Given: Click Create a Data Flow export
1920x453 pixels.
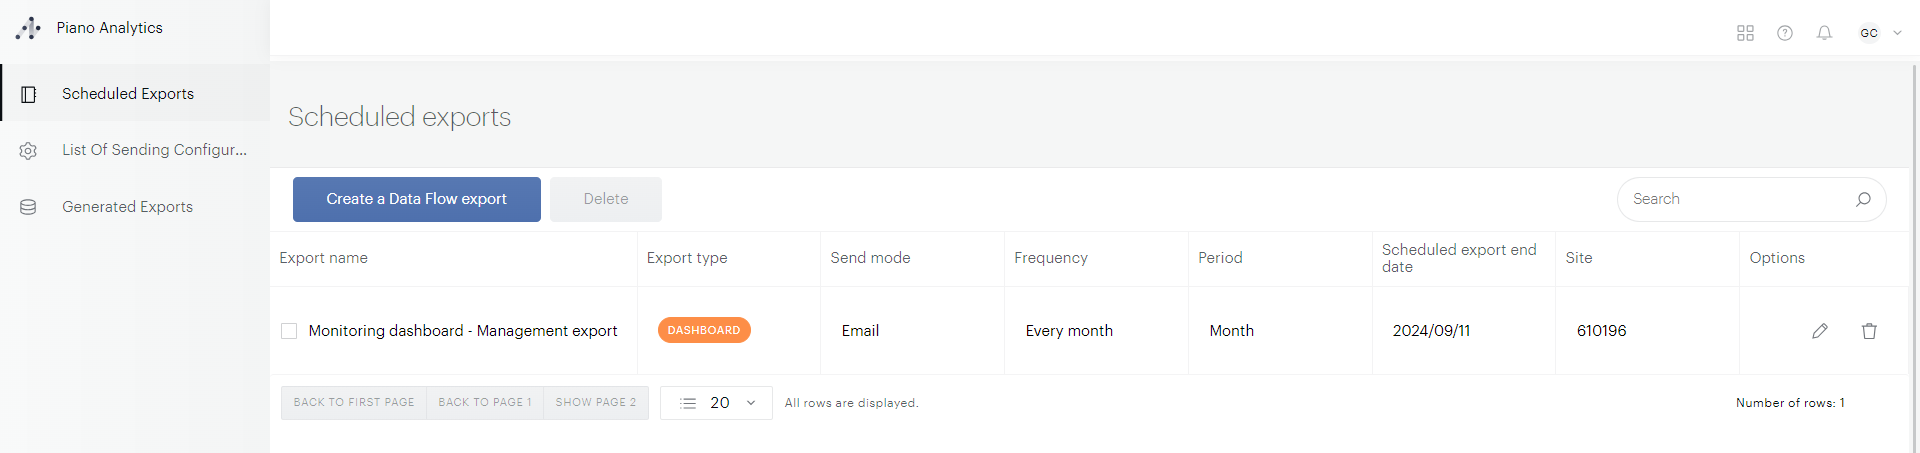Looking at the screenshot, I should pyautogui.click(x=417, y=199).
